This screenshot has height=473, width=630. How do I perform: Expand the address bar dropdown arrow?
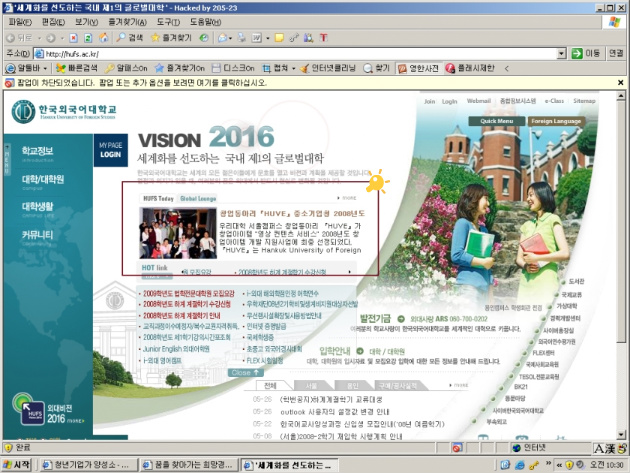pos(562,53)
